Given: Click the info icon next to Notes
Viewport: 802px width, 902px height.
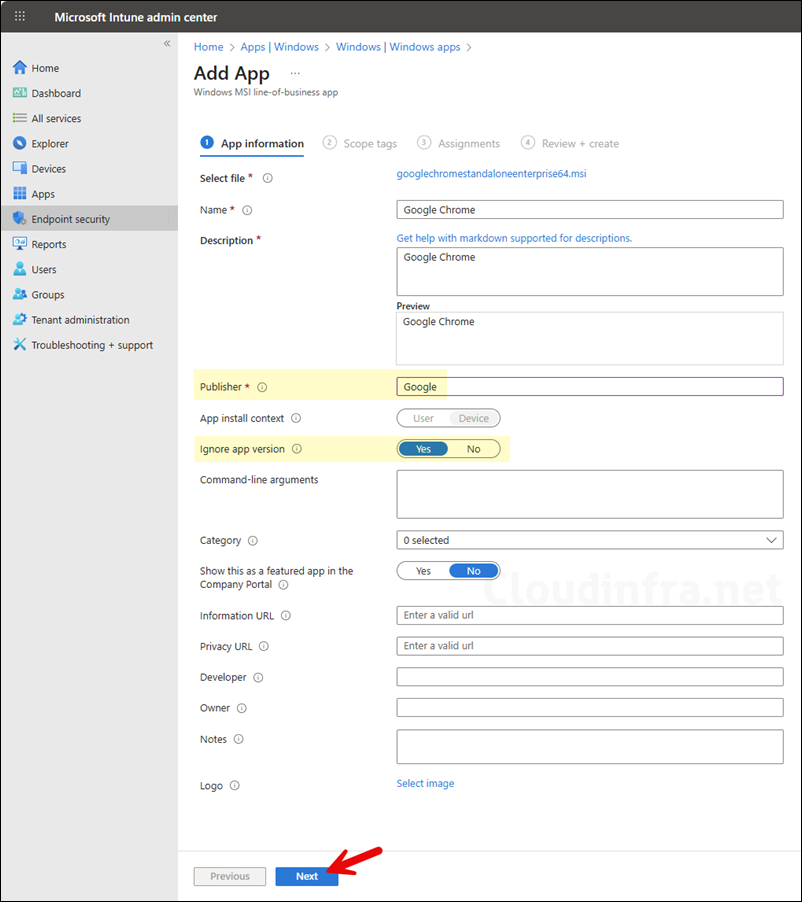Looking at the screenshot, I should (239, 739).
